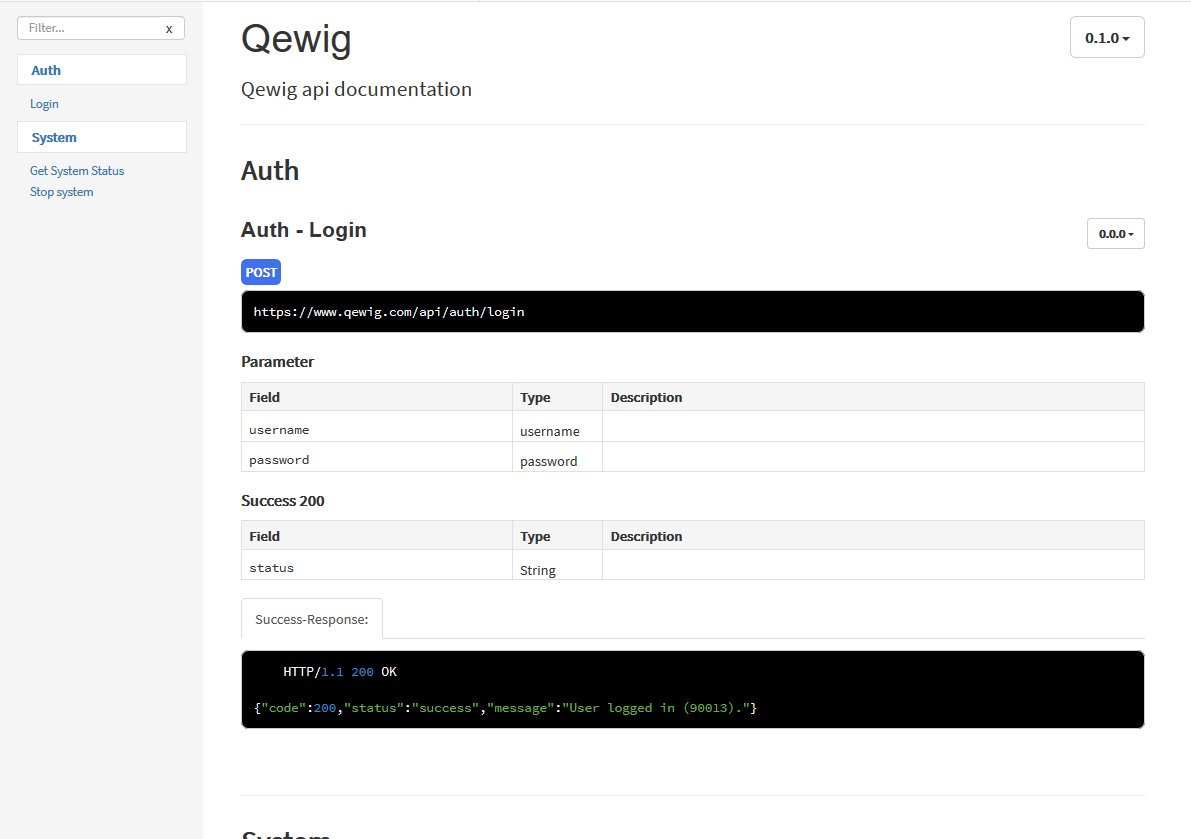Clear the filter with the x button
This screenshot has width=1191, height=839.
click(169, 29)
